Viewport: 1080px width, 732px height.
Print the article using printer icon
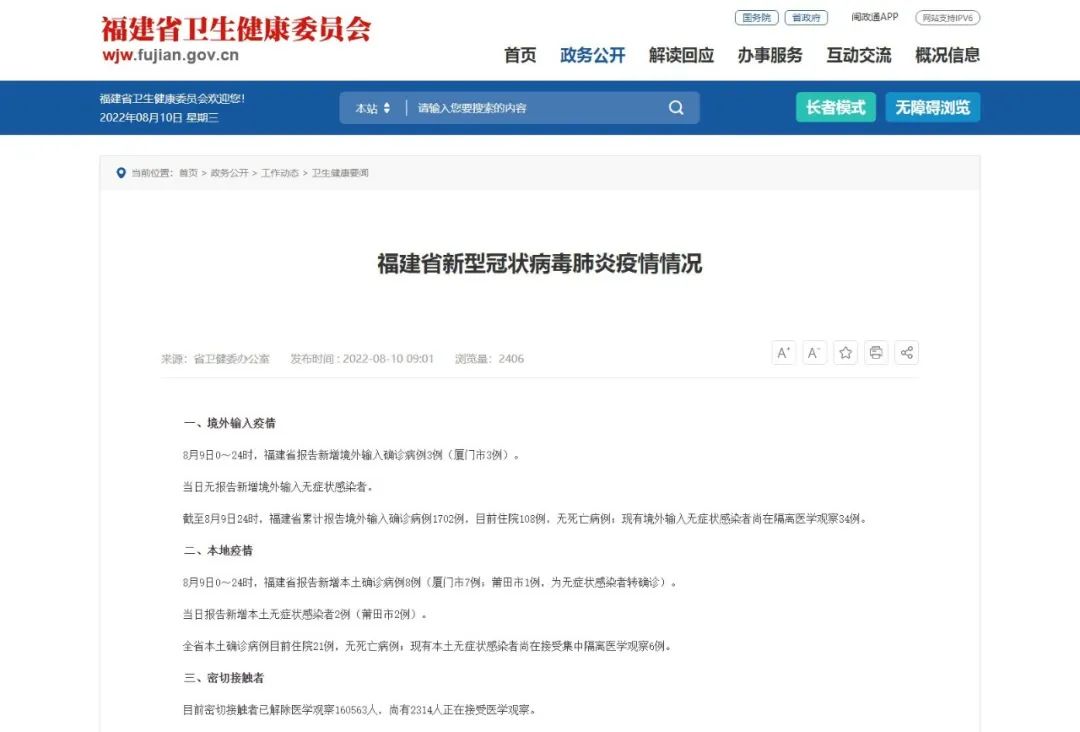(x=876, y=353)
